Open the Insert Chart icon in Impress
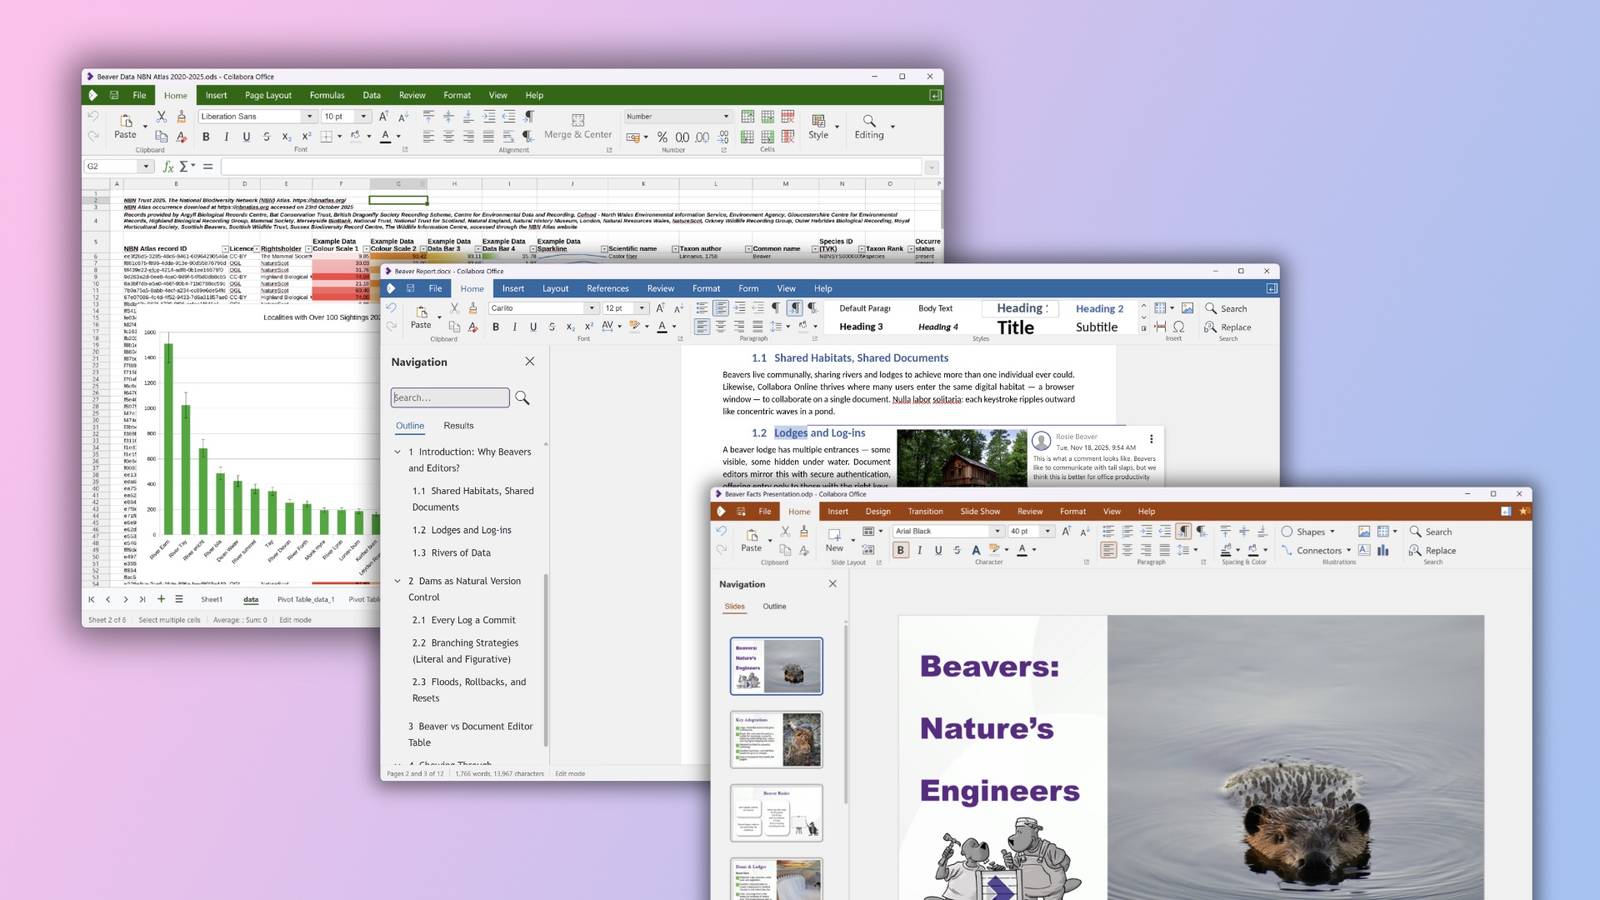1600x900 pixels. coord(1382,551)
